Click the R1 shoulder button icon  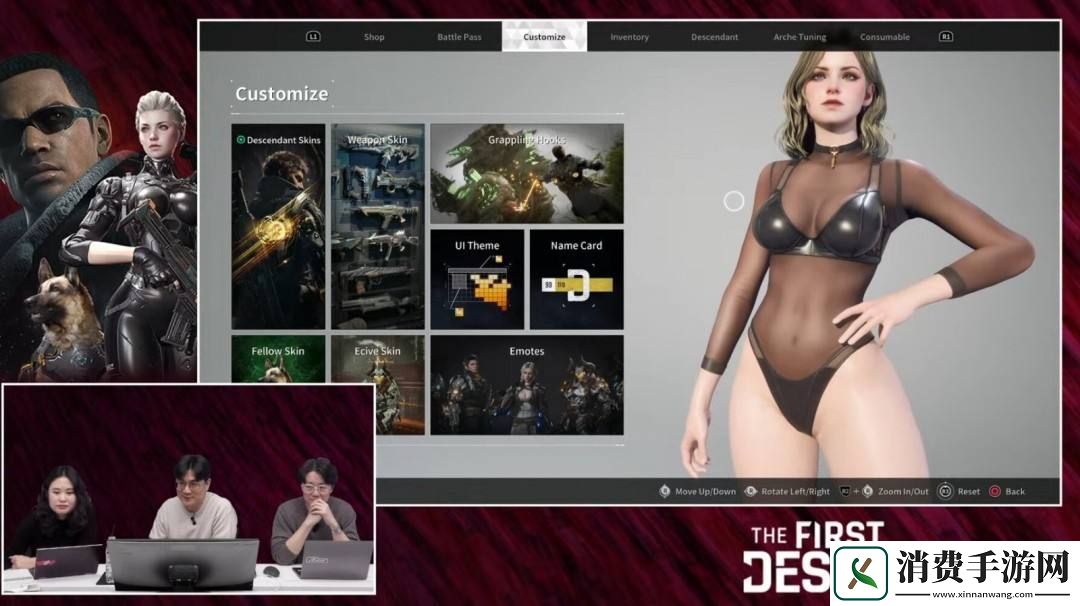coord(945,37)
